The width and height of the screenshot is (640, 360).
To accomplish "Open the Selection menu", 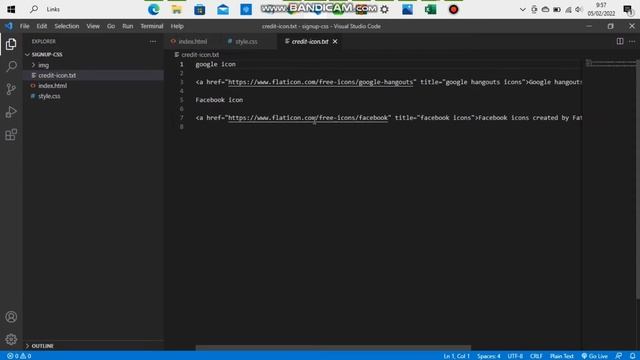I will [67, 26].
